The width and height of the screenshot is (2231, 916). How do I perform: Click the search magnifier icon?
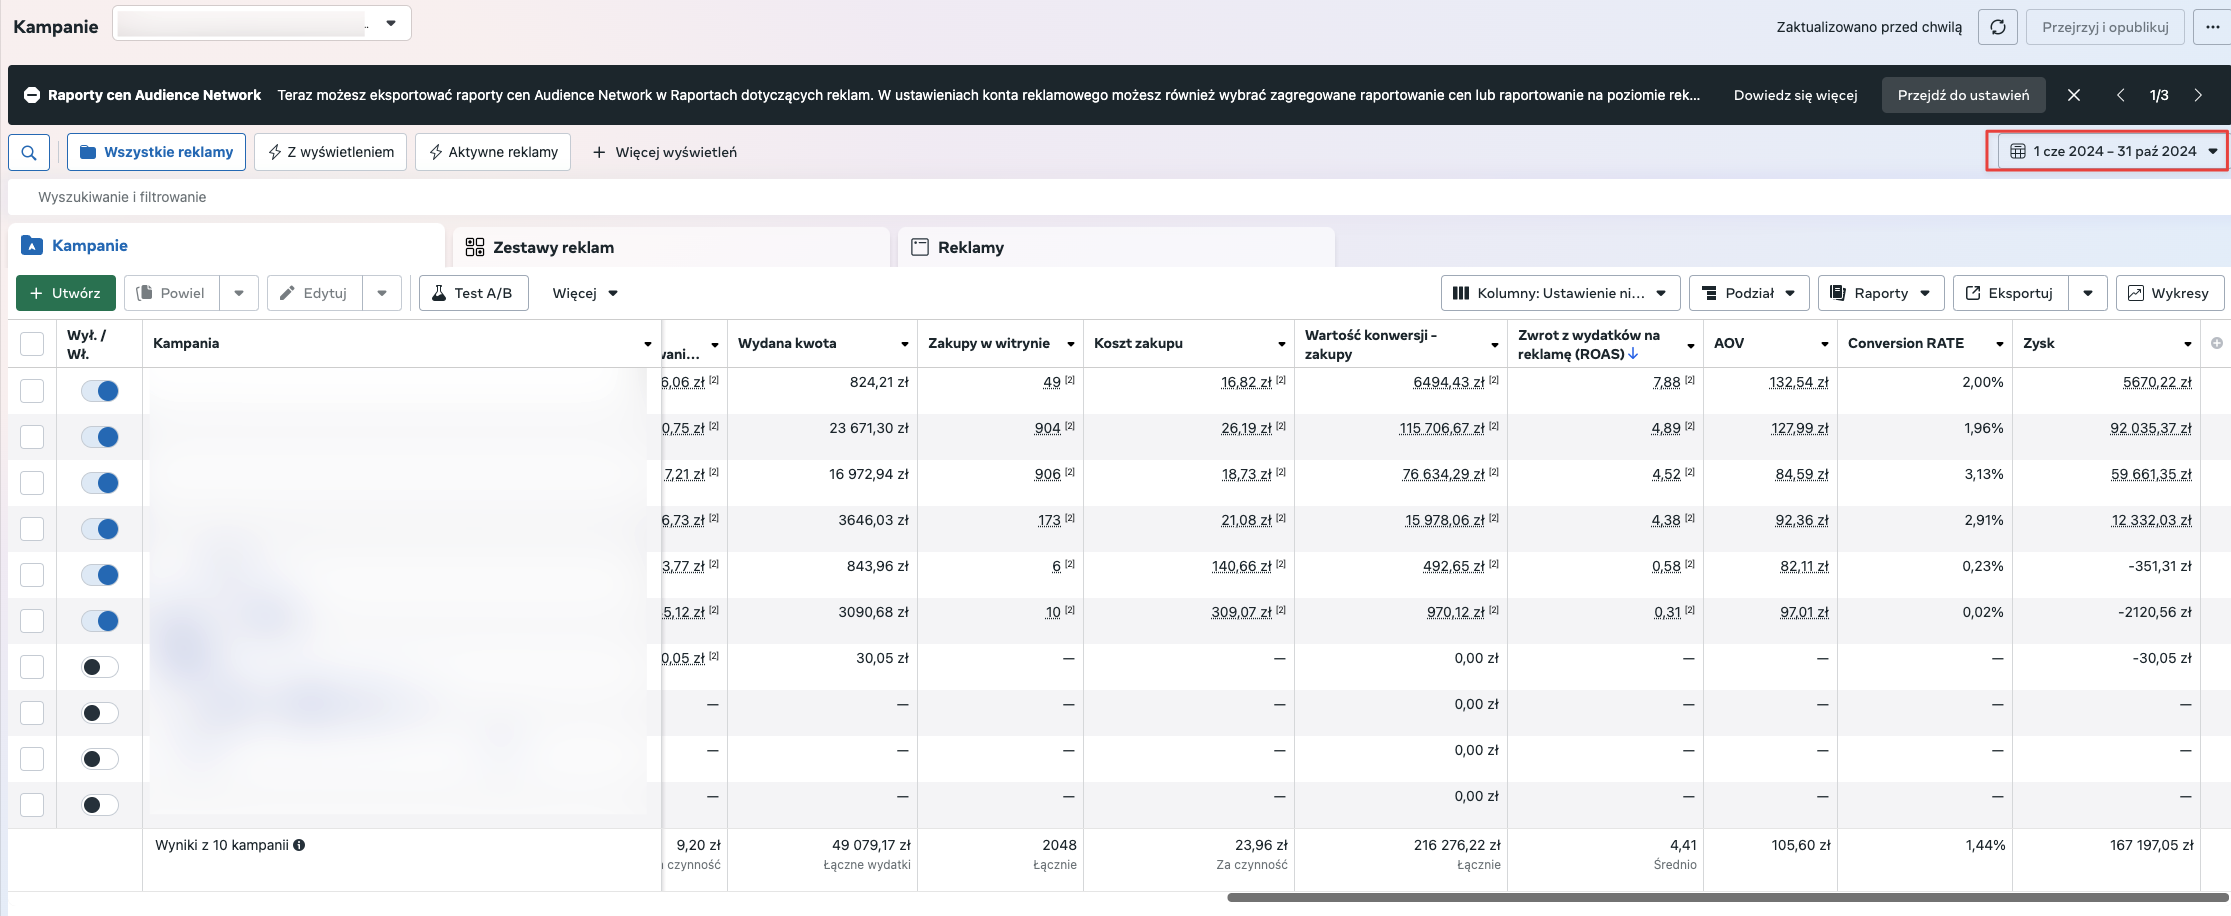coord(29,152)
